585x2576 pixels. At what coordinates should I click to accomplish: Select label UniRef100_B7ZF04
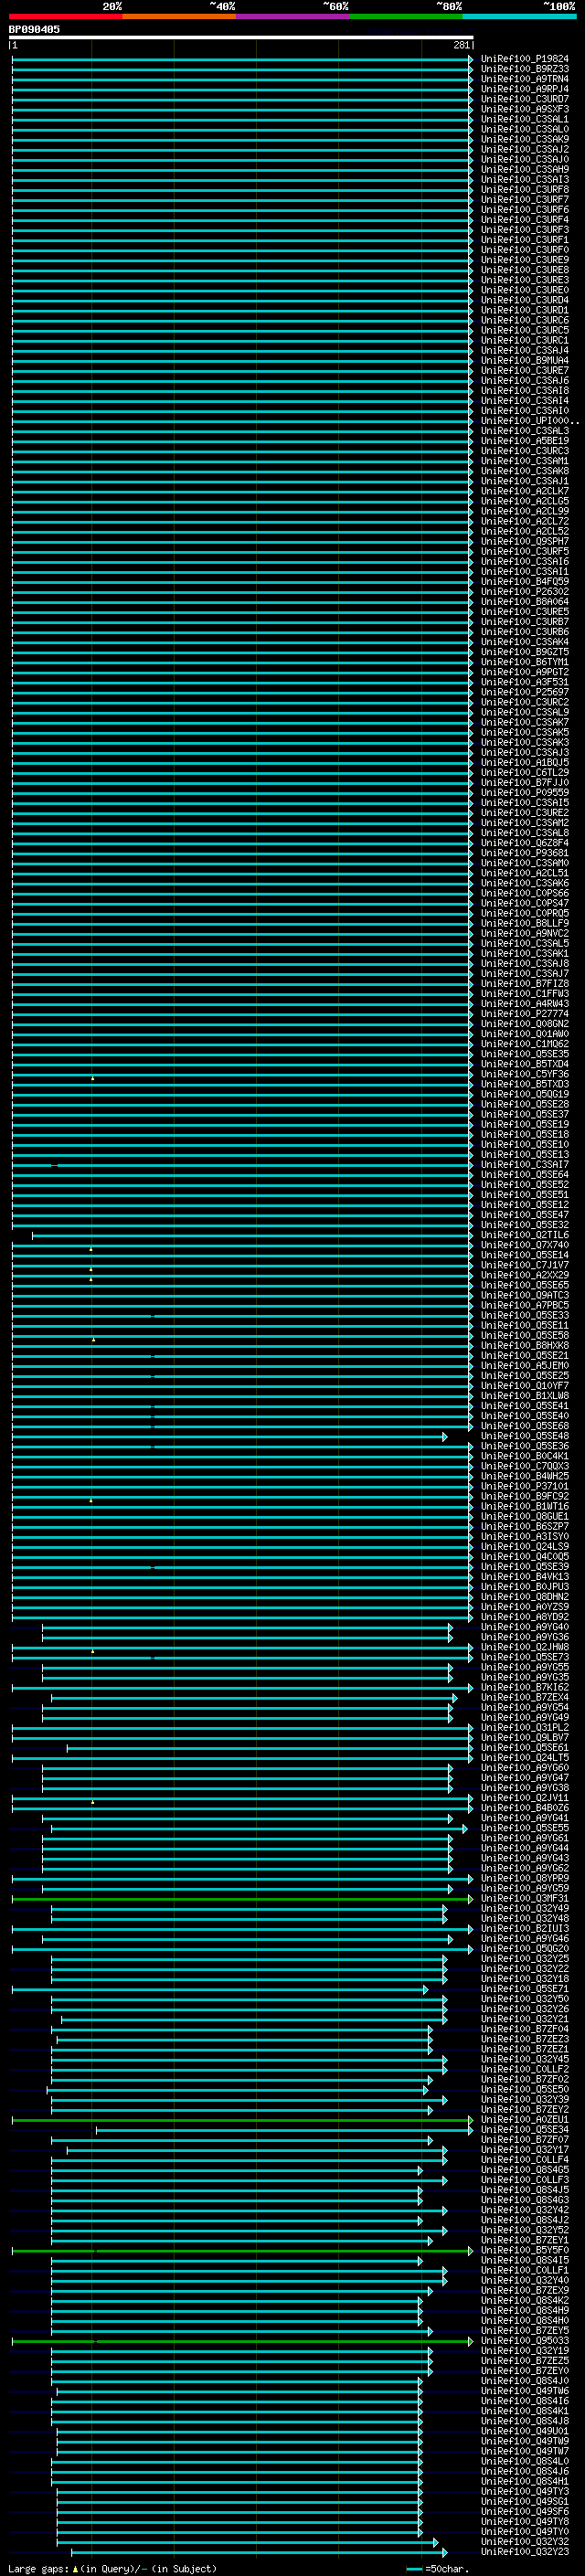(525, 2029)
